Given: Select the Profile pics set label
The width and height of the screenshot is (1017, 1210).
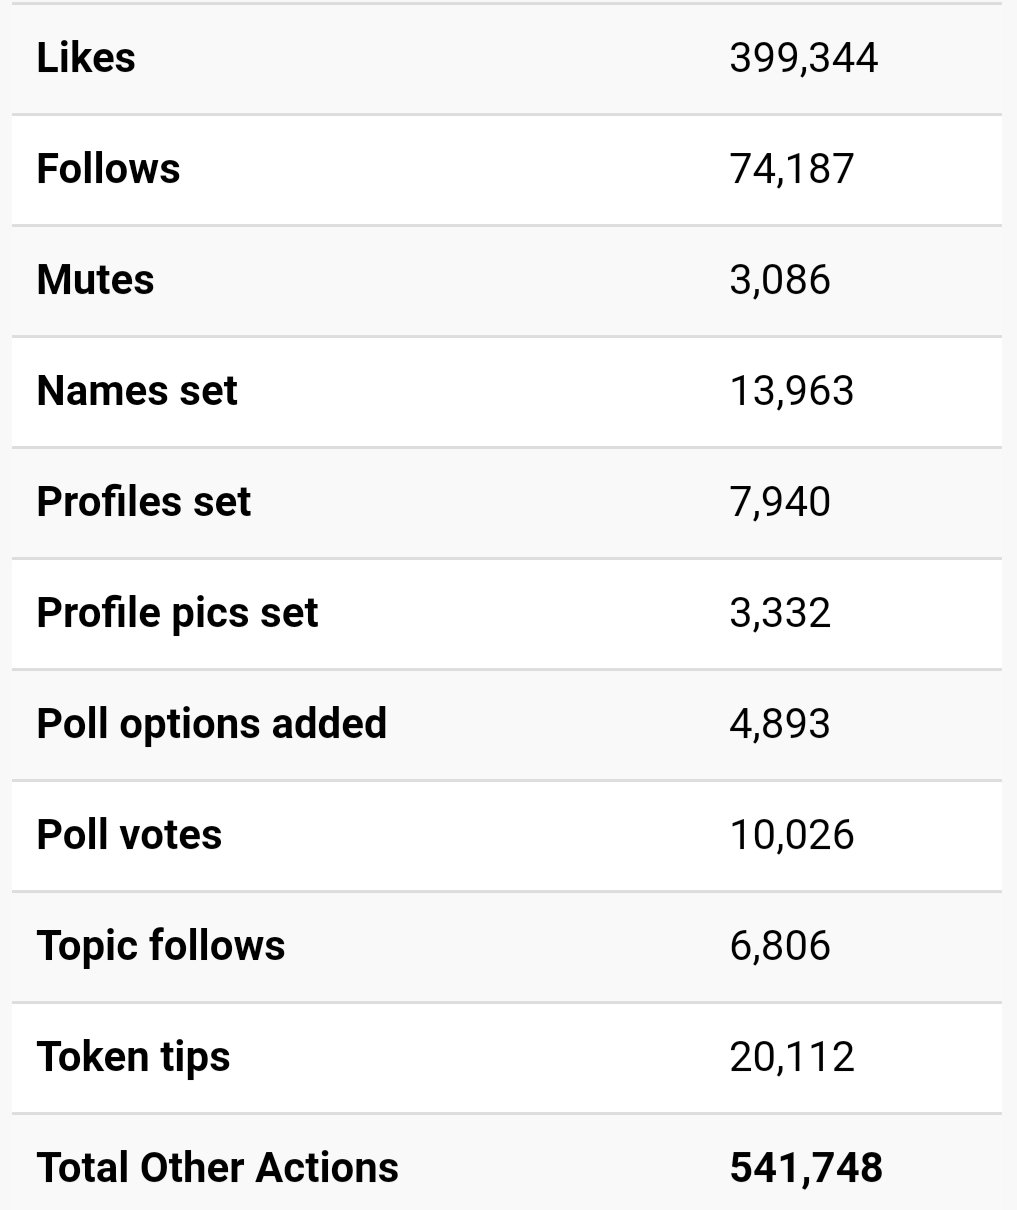Looking at the screenshot, I should click(x=177, y=613).
